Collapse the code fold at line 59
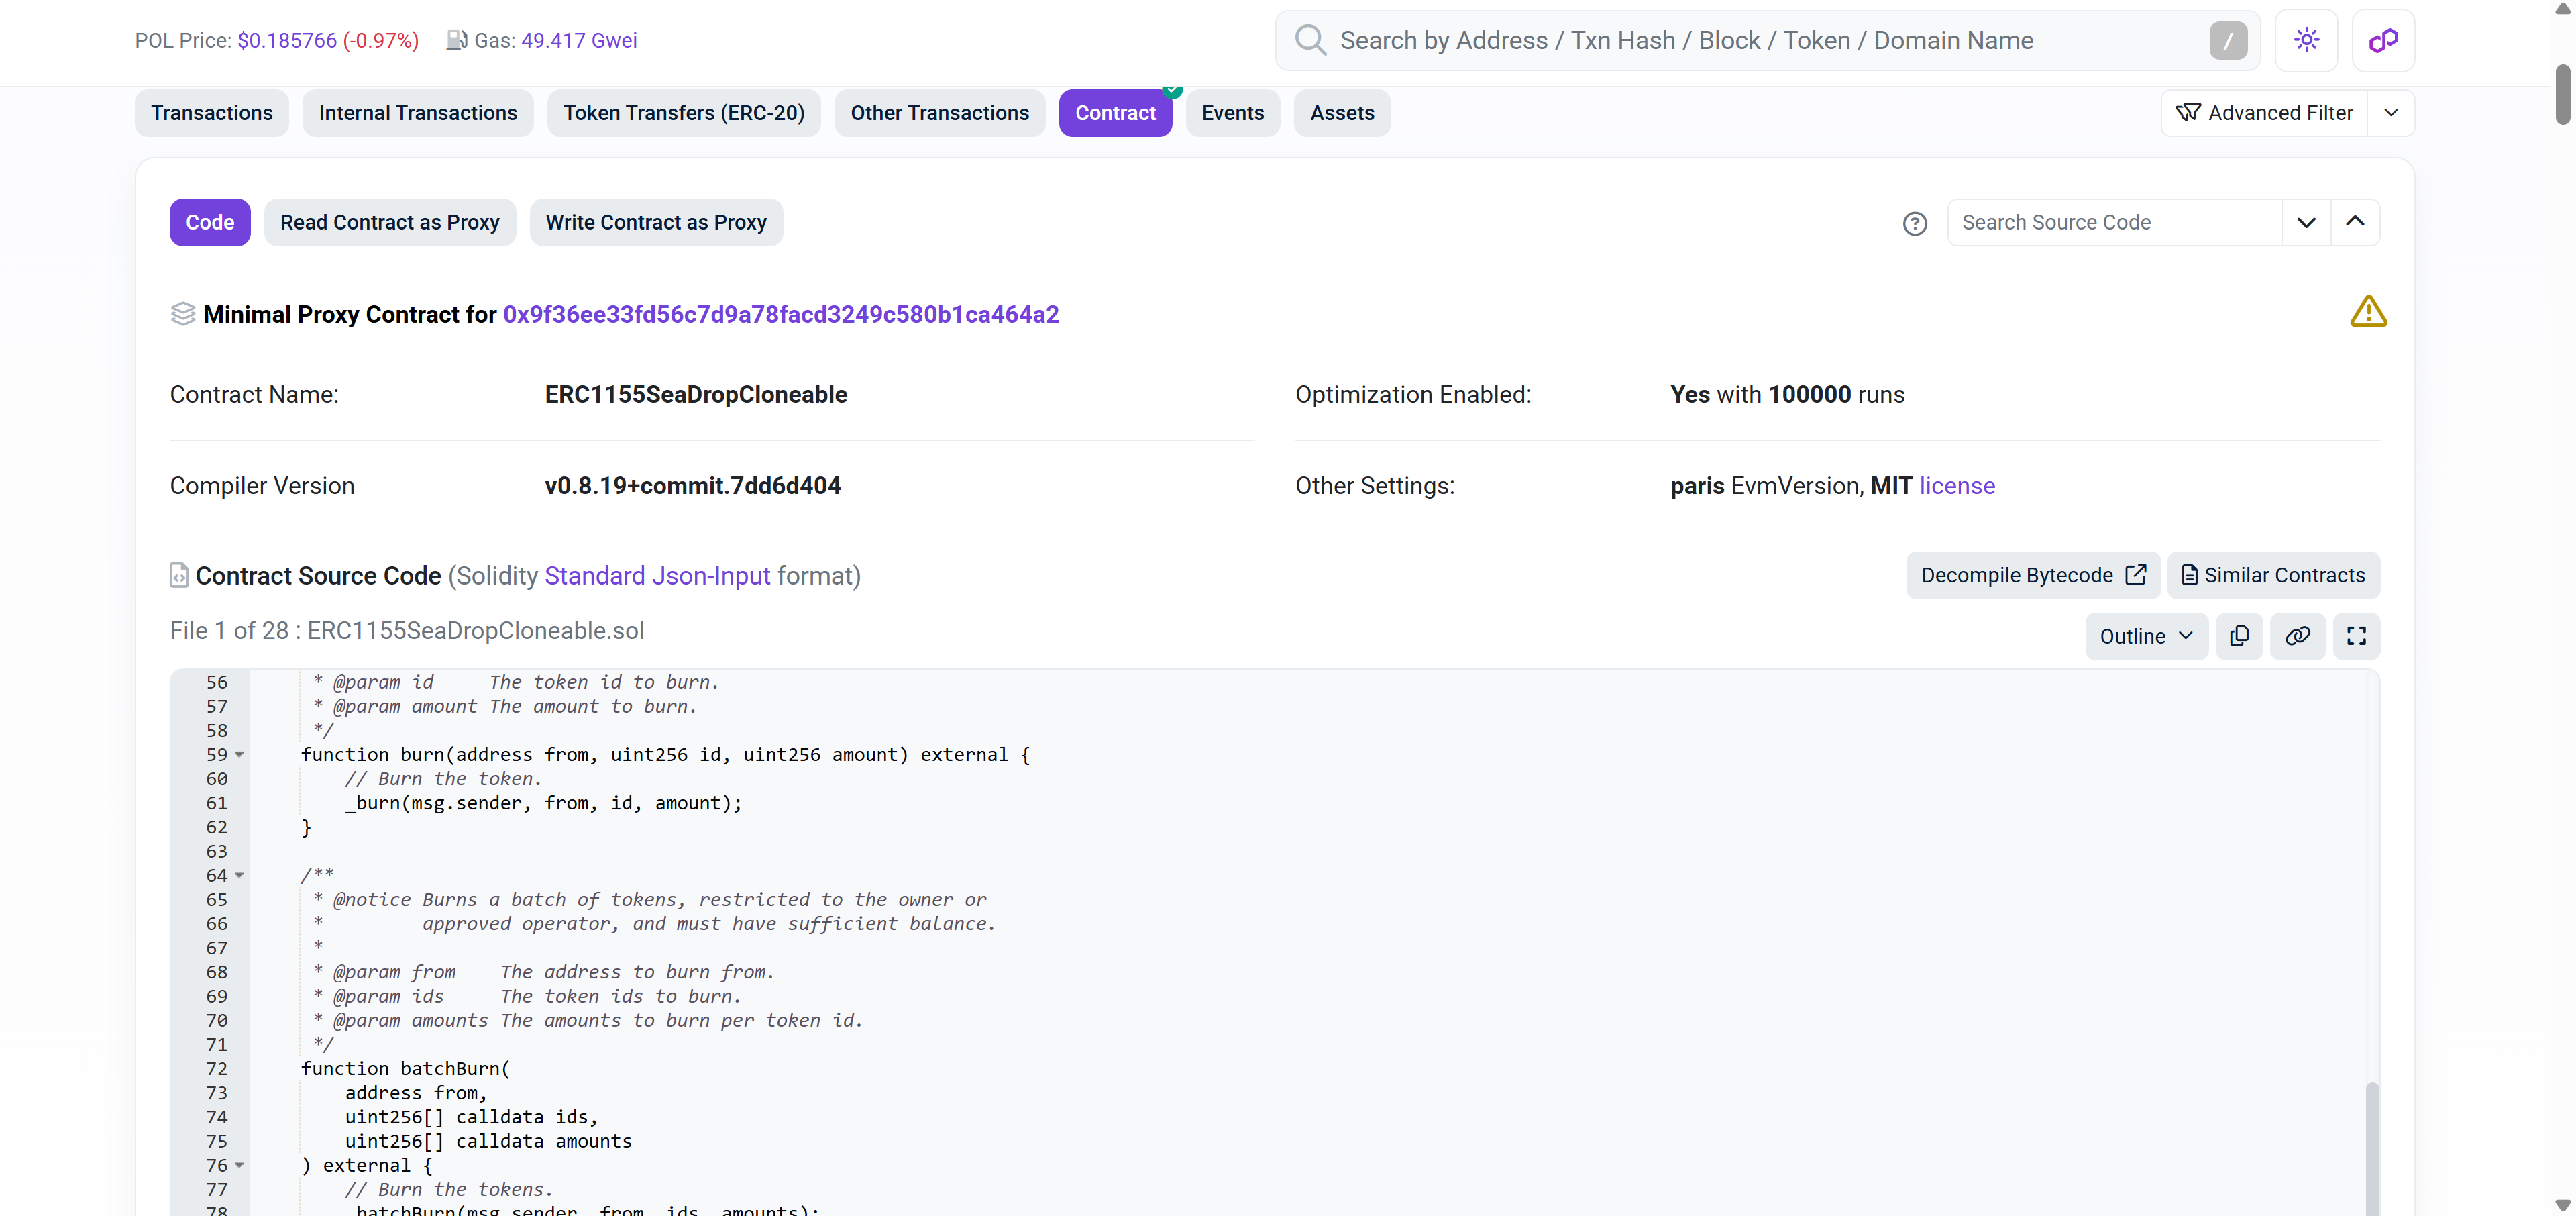Image resolution: width=2576 pixels, height=1216 pixels. coord(240,755)
